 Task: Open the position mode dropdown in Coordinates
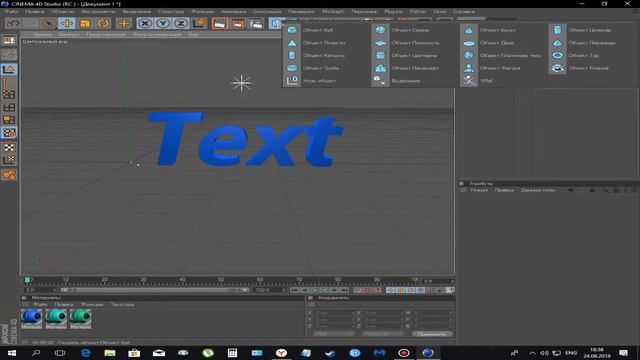333,334
